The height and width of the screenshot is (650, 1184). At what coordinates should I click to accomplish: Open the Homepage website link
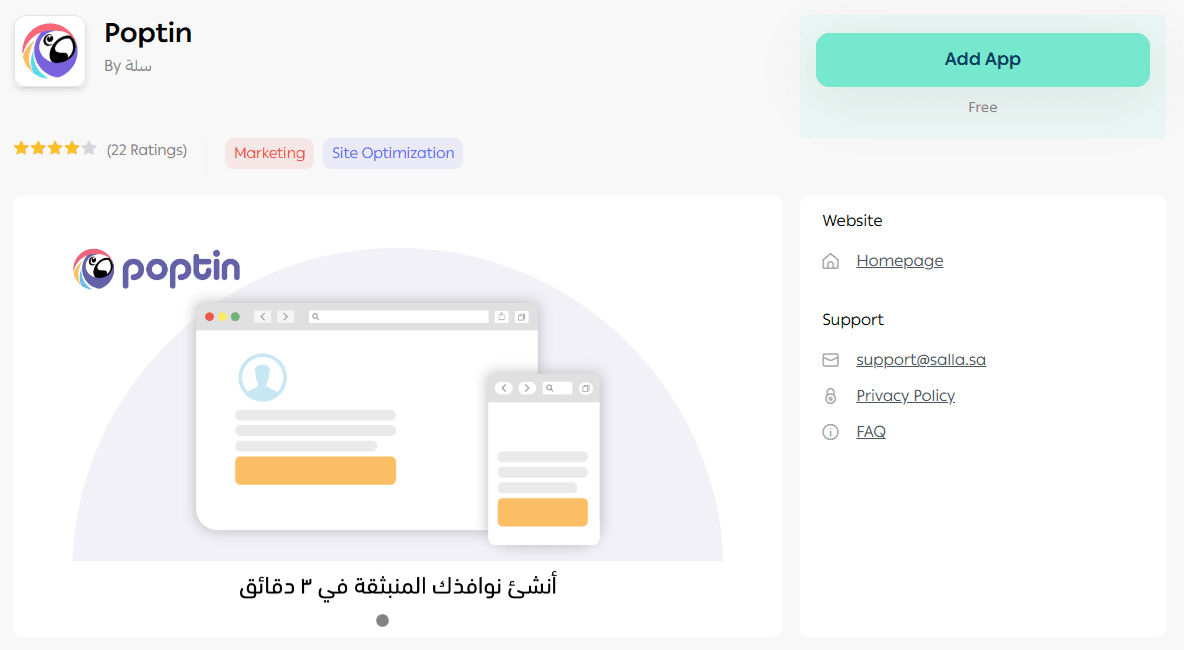[x=899, y=261]
